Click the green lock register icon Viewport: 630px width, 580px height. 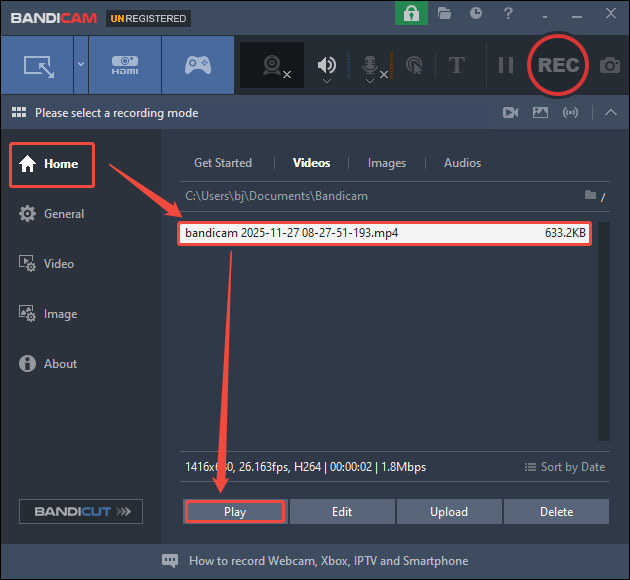point(411,13)
